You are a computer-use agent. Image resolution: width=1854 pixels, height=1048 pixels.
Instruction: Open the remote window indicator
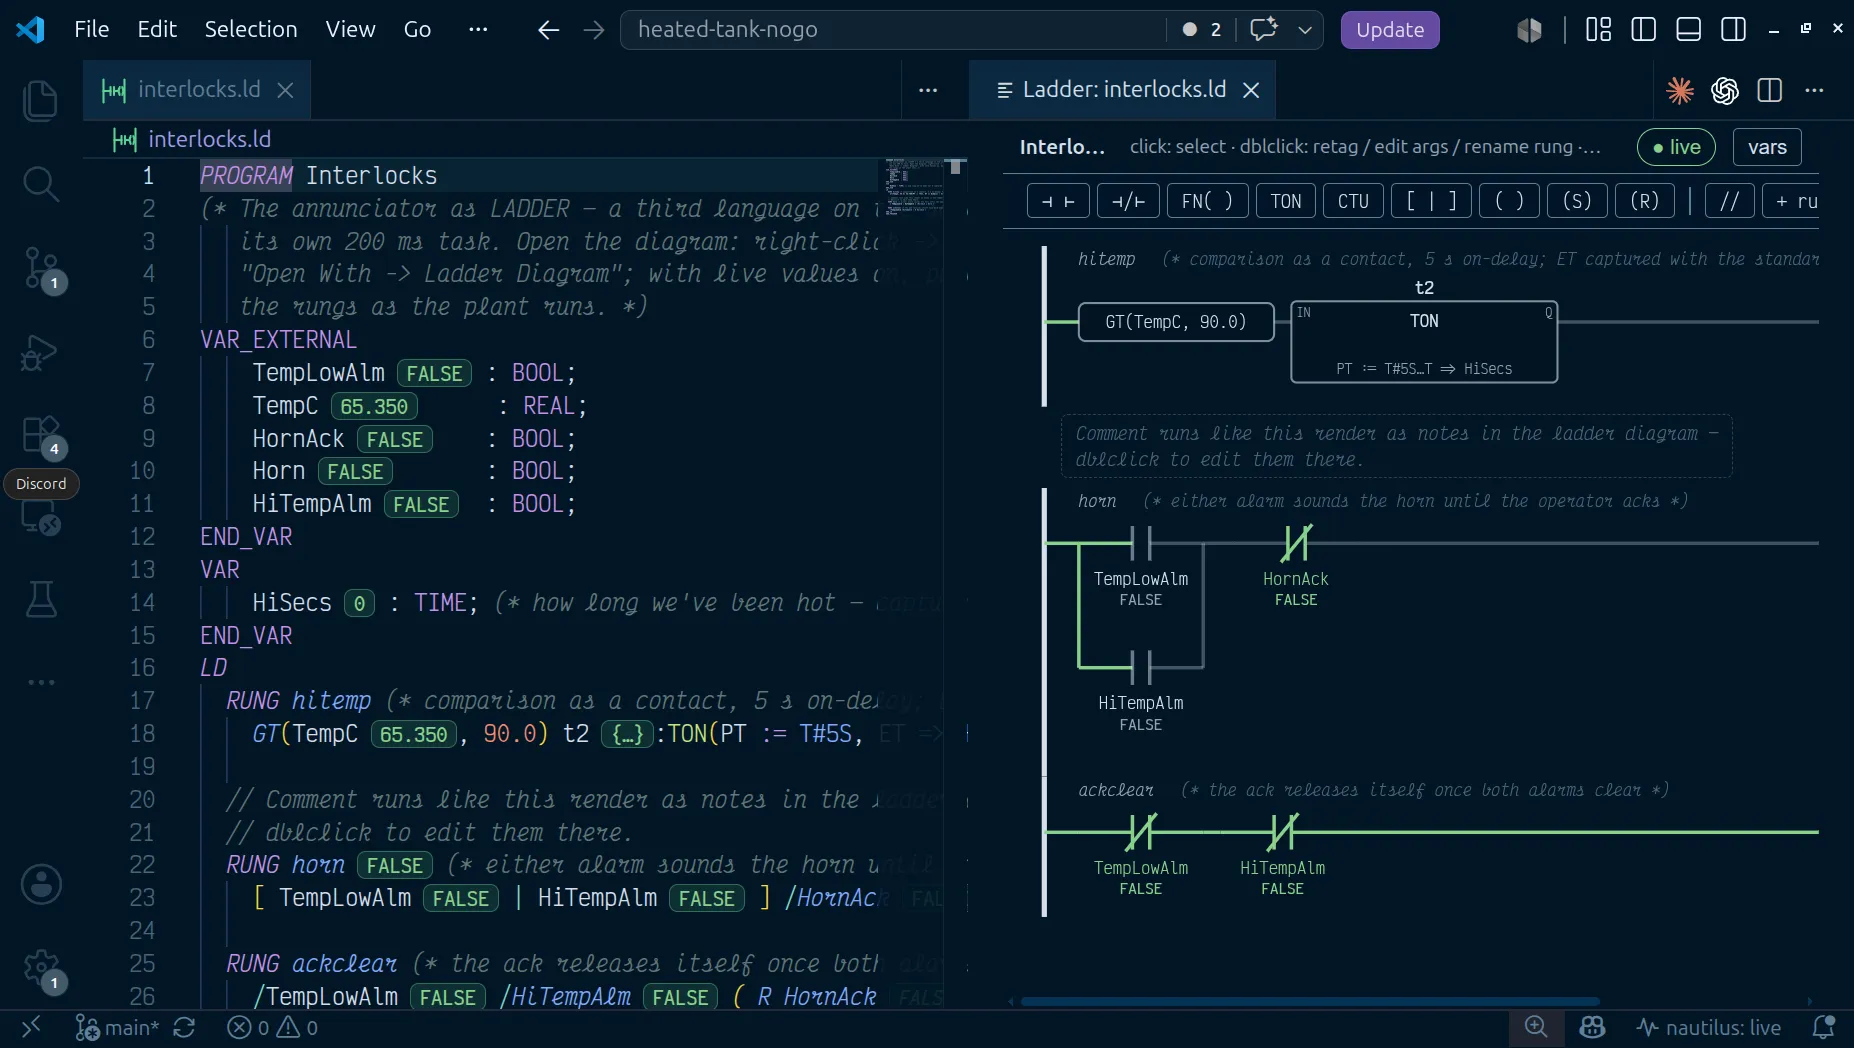[31, 1028]
